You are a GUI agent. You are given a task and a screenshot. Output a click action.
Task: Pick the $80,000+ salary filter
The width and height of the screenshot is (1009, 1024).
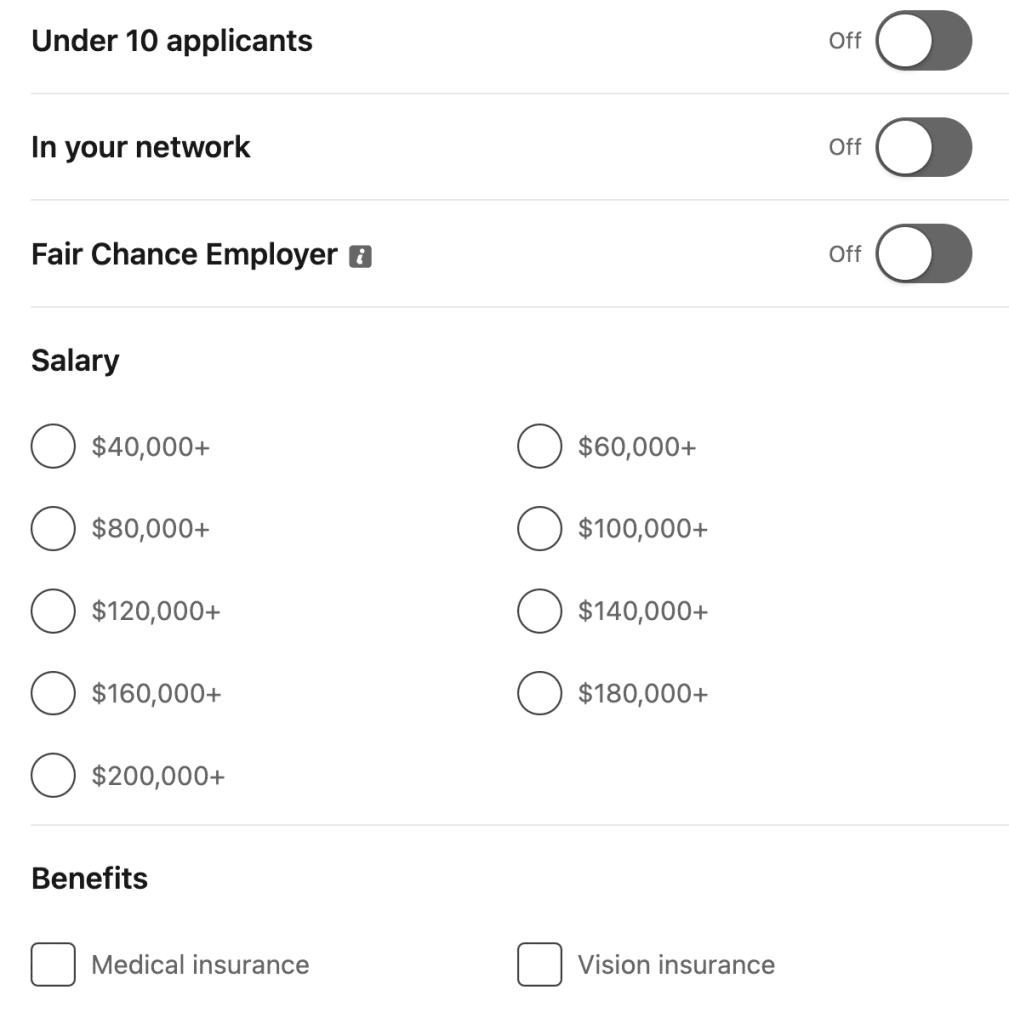[x=53, y=529]
